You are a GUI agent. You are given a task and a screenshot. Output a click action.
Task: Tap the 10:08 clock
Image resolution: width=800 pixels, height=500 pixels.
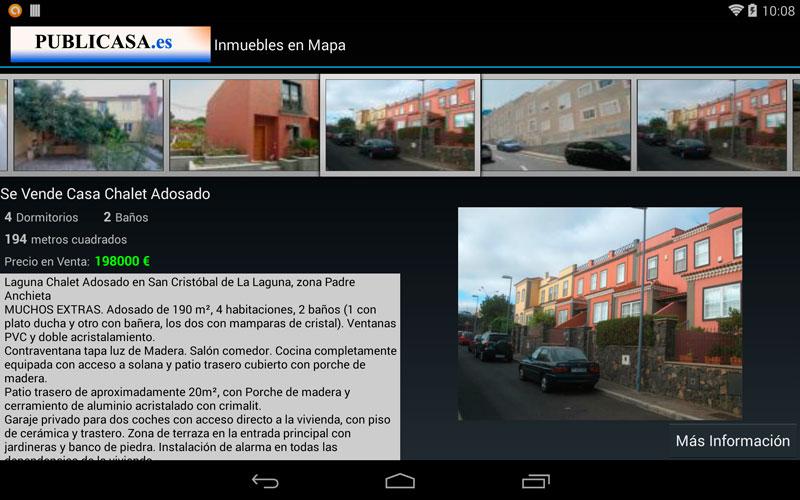click(779, 11)
